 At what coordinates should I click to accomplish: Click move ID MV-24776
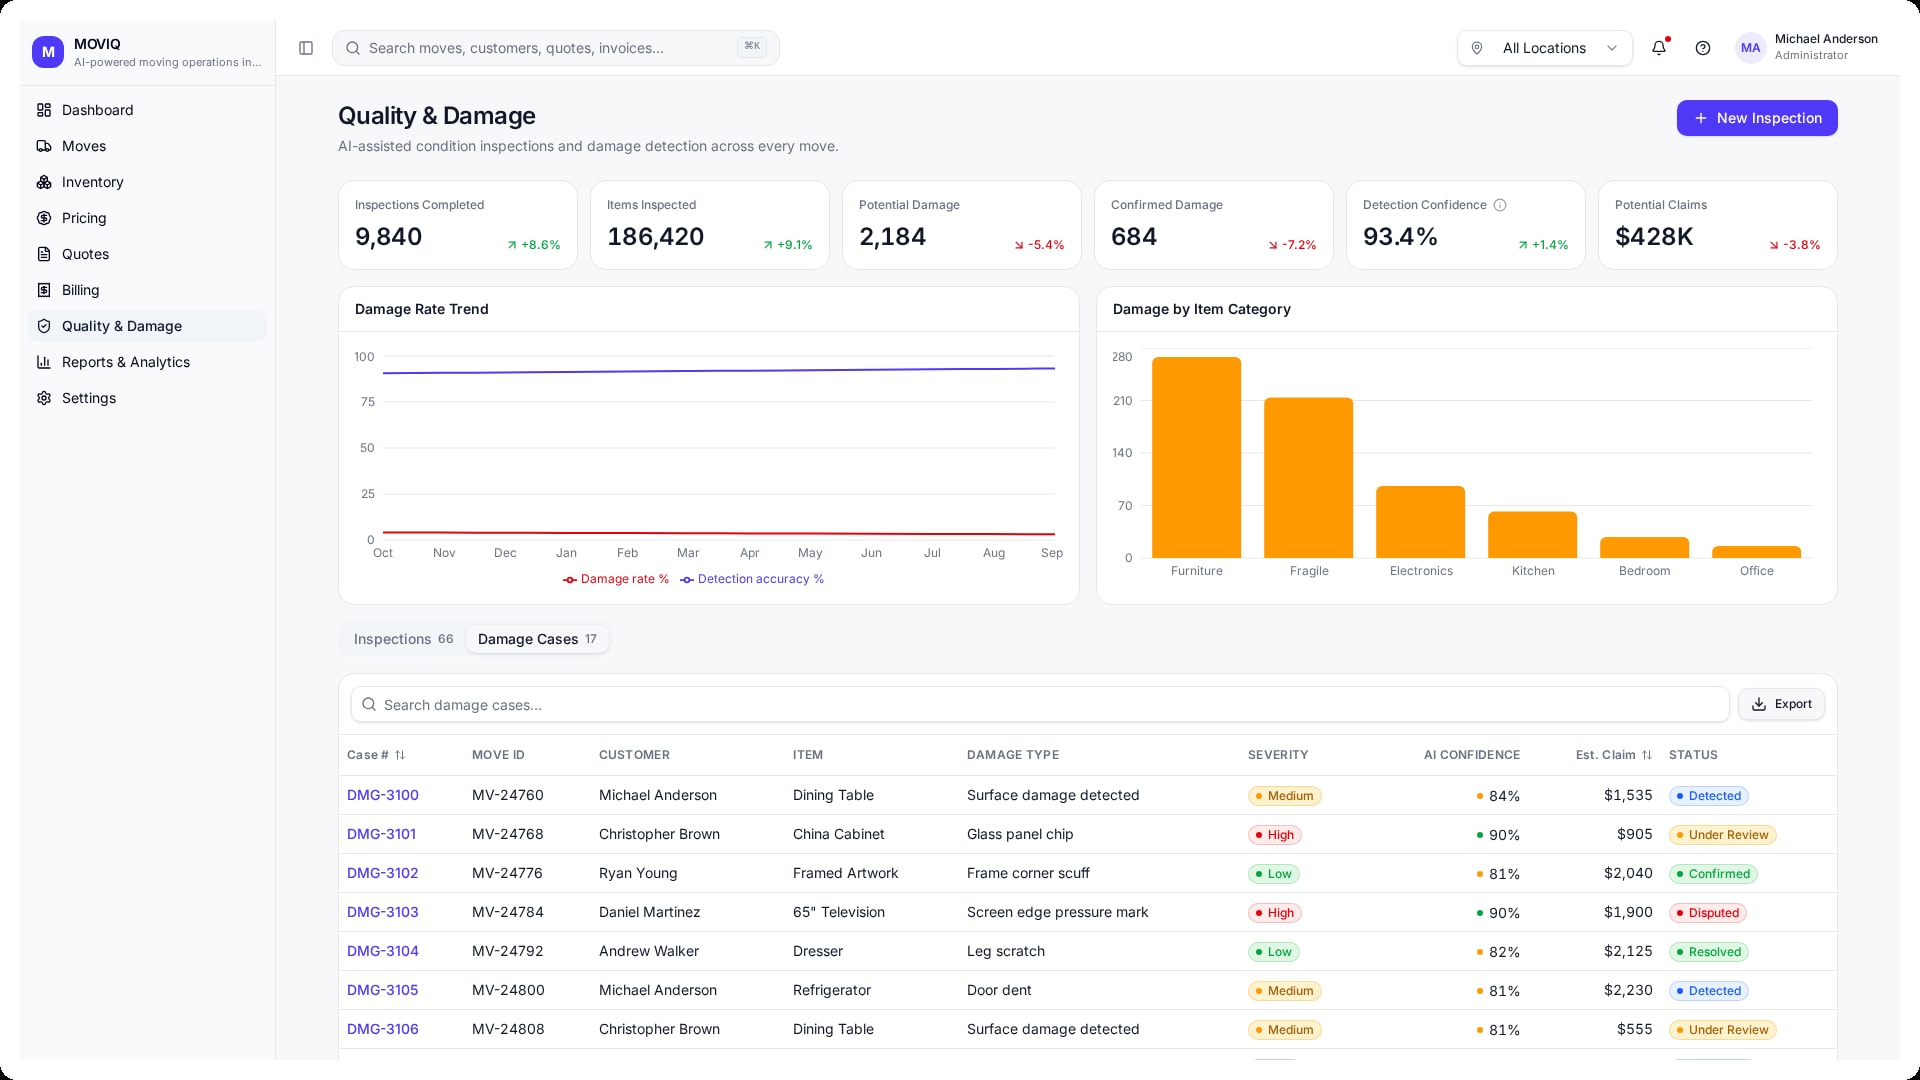click(507, 873)
